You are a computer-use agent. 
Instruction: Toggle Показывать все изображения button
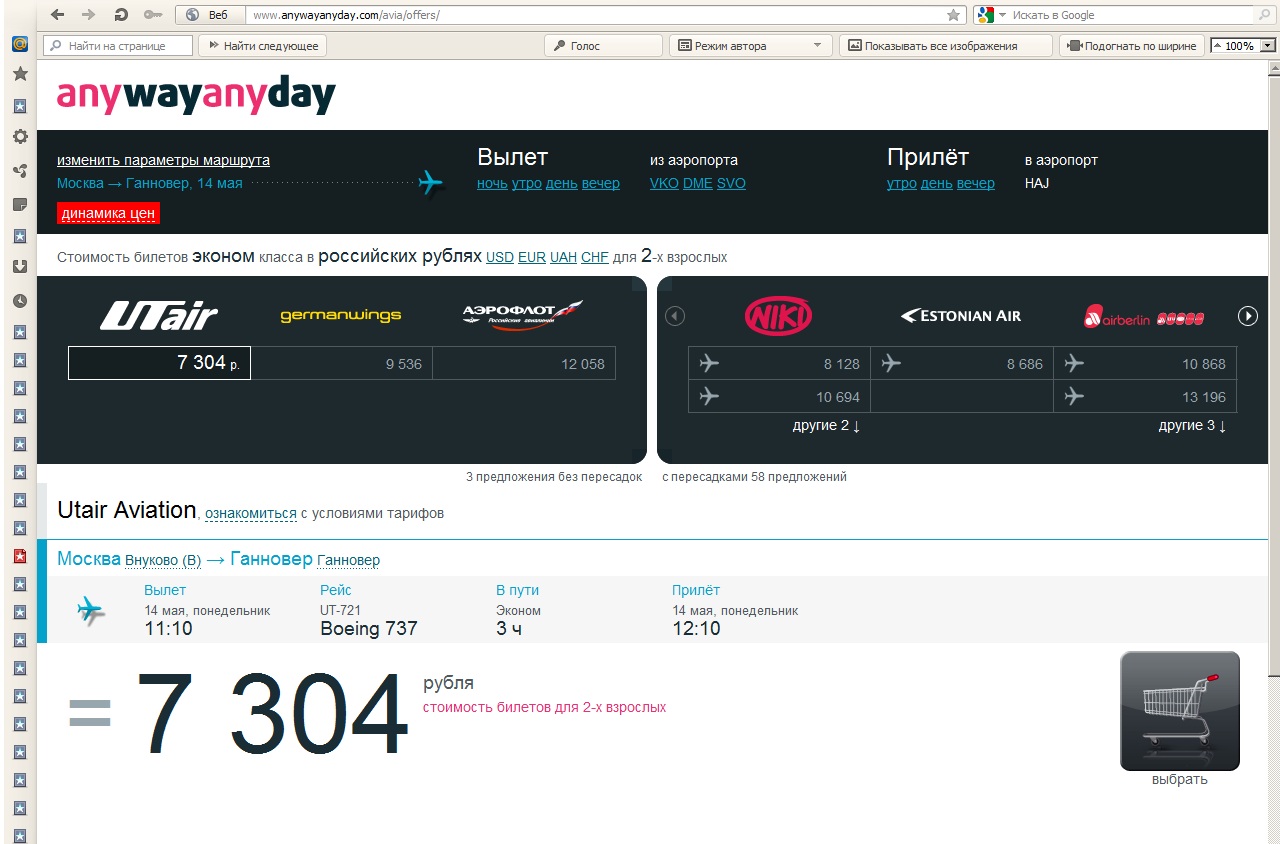[x=945, y=46]
